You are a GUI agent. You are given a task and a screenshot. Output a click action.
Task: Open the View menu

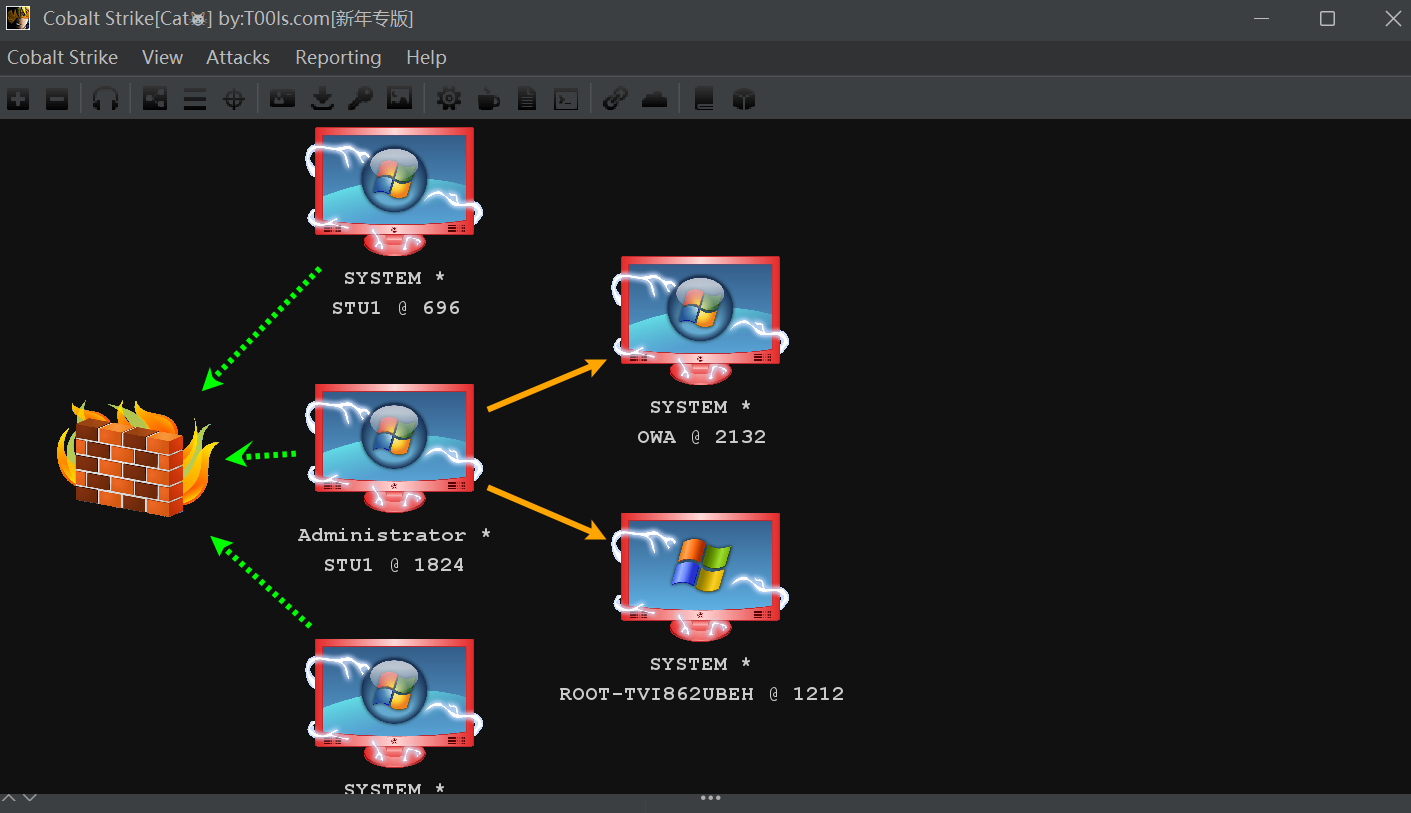click(x=162, y=57)
